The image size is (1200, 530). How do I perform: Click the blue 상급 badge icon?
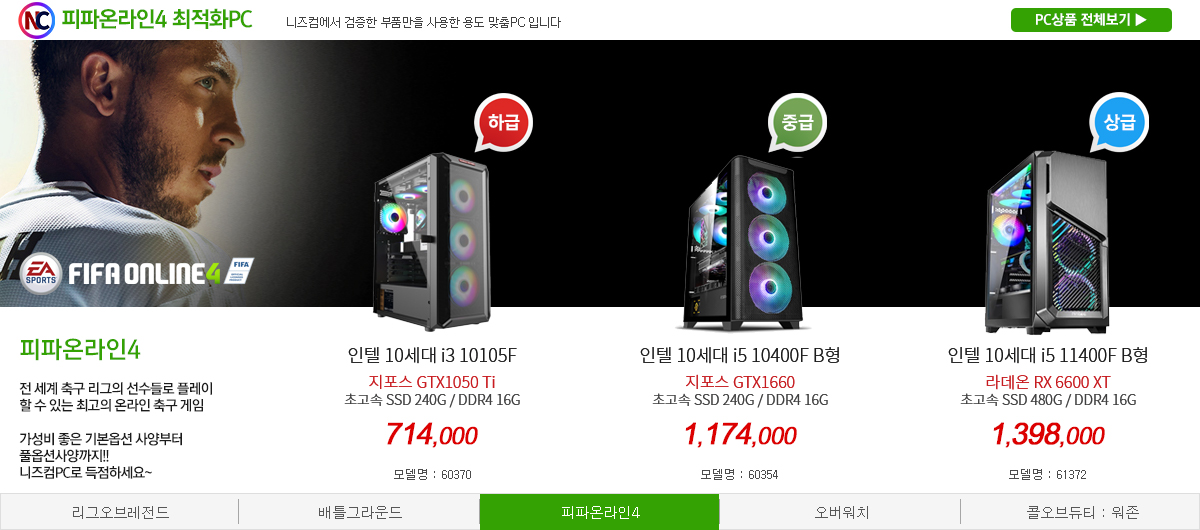coord(1119,123)
